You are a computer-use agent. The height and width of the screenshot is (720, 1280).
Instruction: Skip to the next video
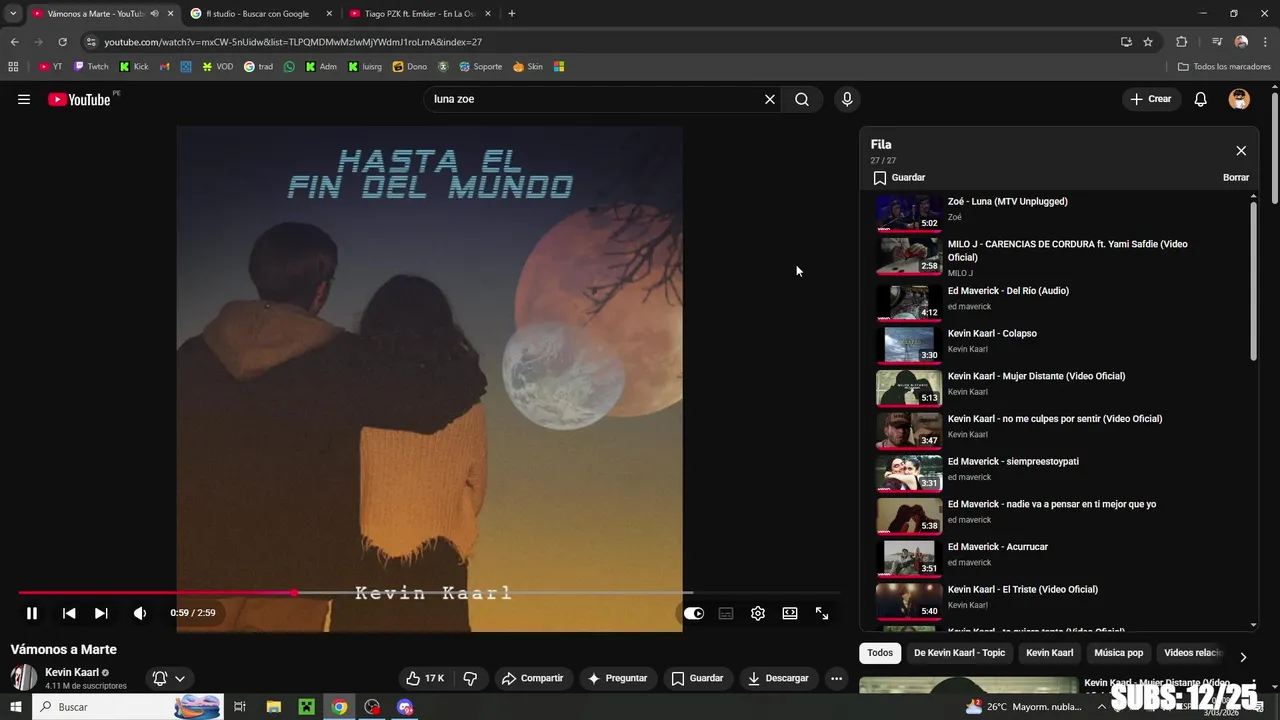click(x=101, y=613)
